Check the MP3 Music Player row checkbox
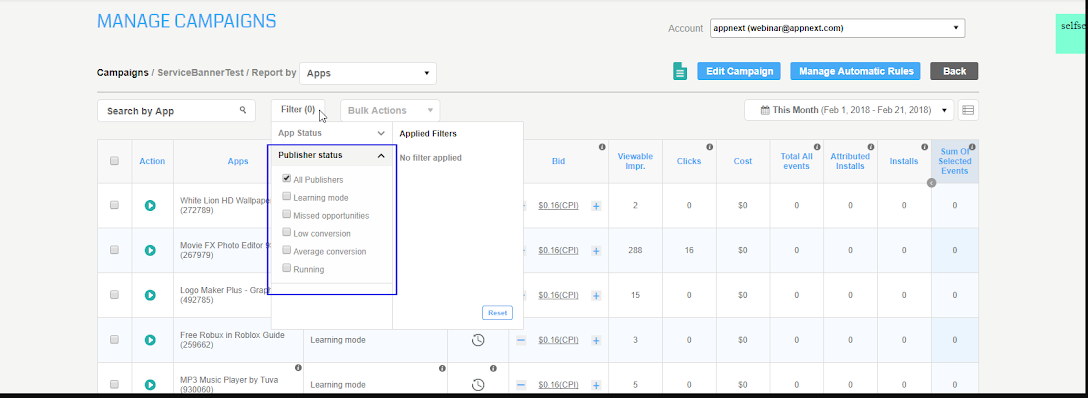Screen dimensions: 1088x398 pos(114,384)
